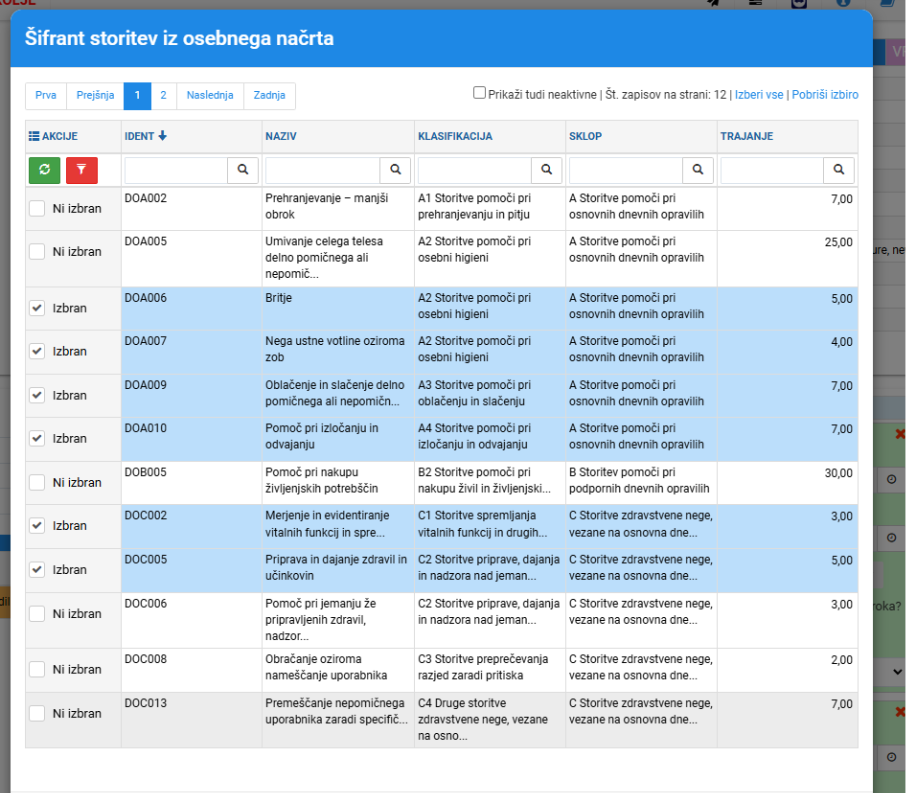Click 'Priprava in dajanje zdravil in učinkovin' cell

(336, 568)
